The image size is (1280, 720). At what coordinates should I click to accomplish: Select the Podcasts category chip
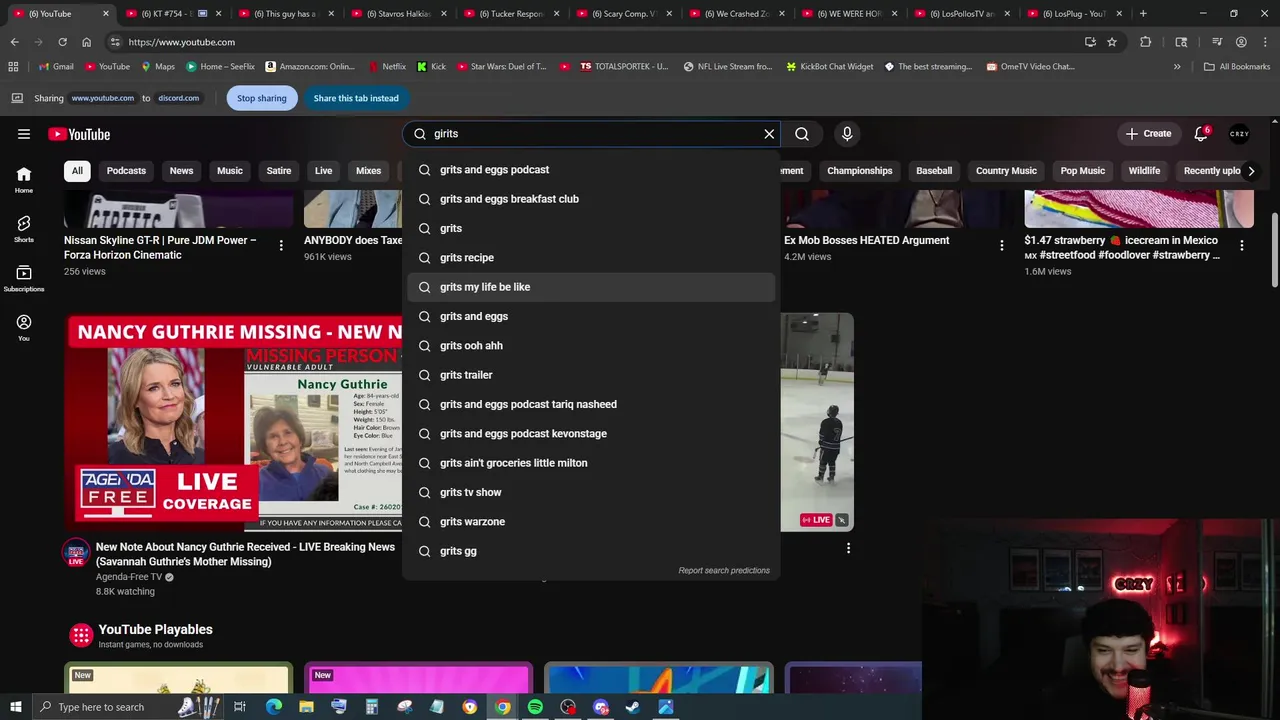coord(126,171)
